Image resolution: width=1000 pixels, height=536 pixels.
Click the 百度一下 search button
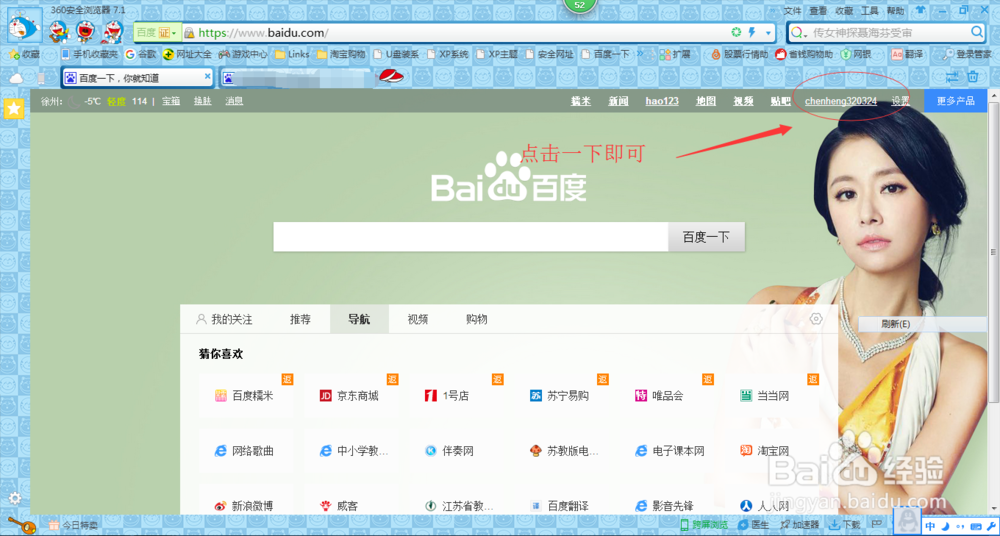click(706, 237)
